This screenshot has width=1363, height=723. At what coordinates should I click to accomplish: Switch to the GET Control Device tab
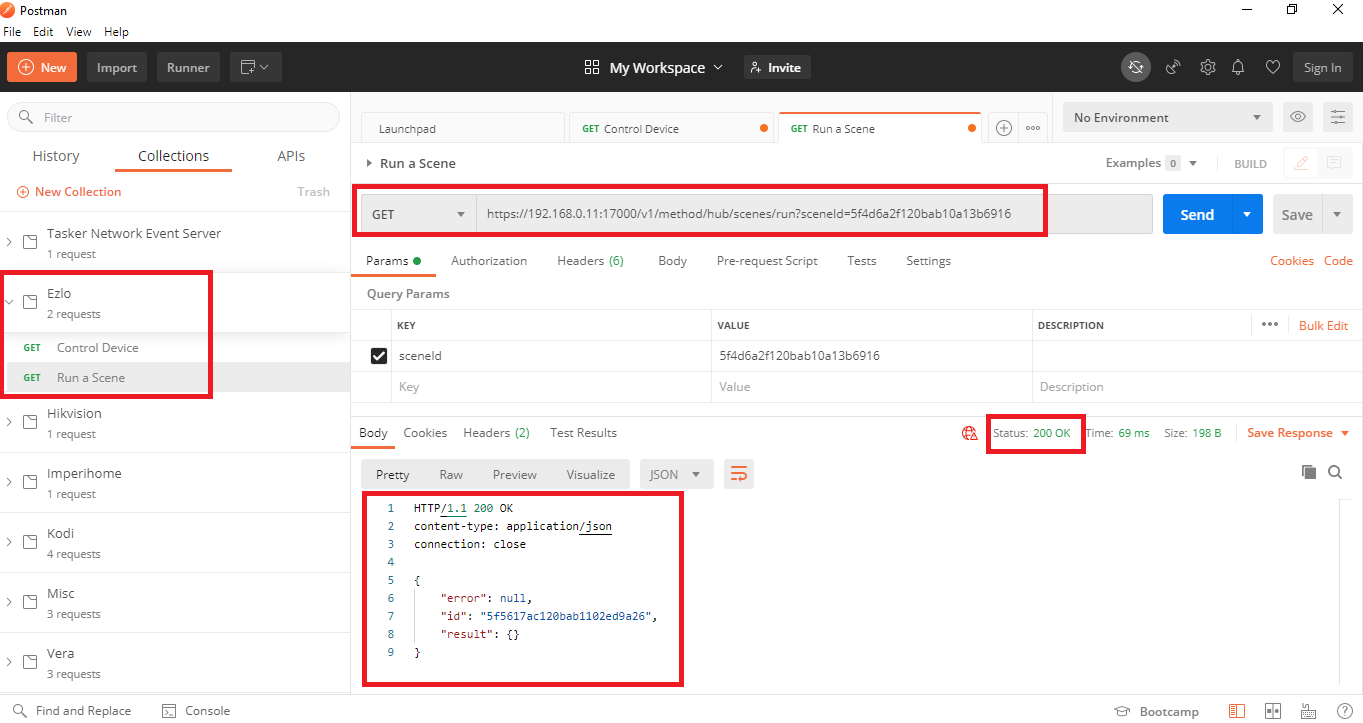672,128
